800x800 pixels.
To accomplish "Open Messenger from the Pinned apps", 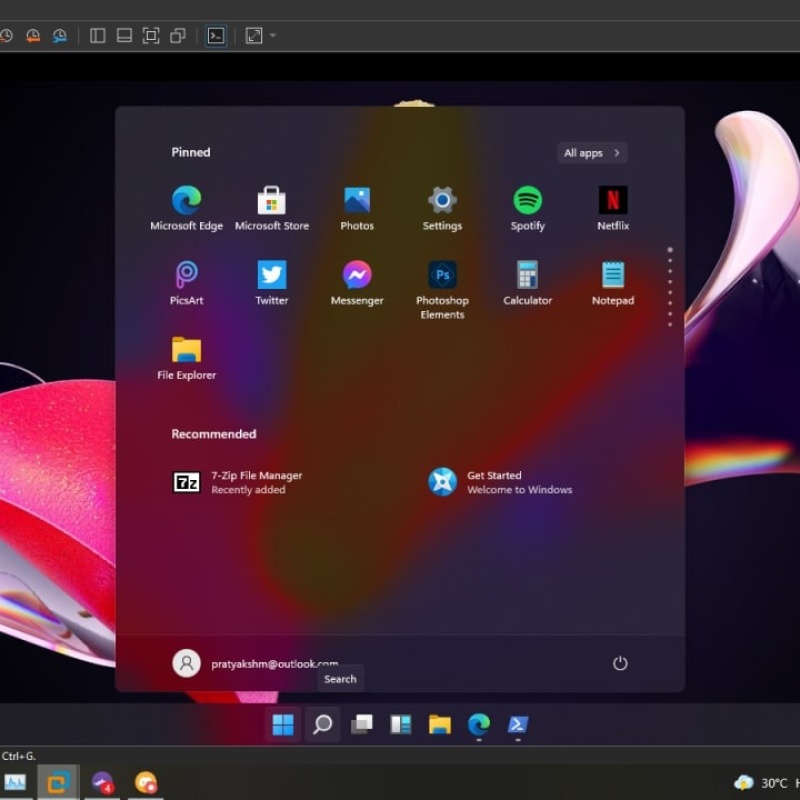I will pyautogui.click(x=357, y=283).
